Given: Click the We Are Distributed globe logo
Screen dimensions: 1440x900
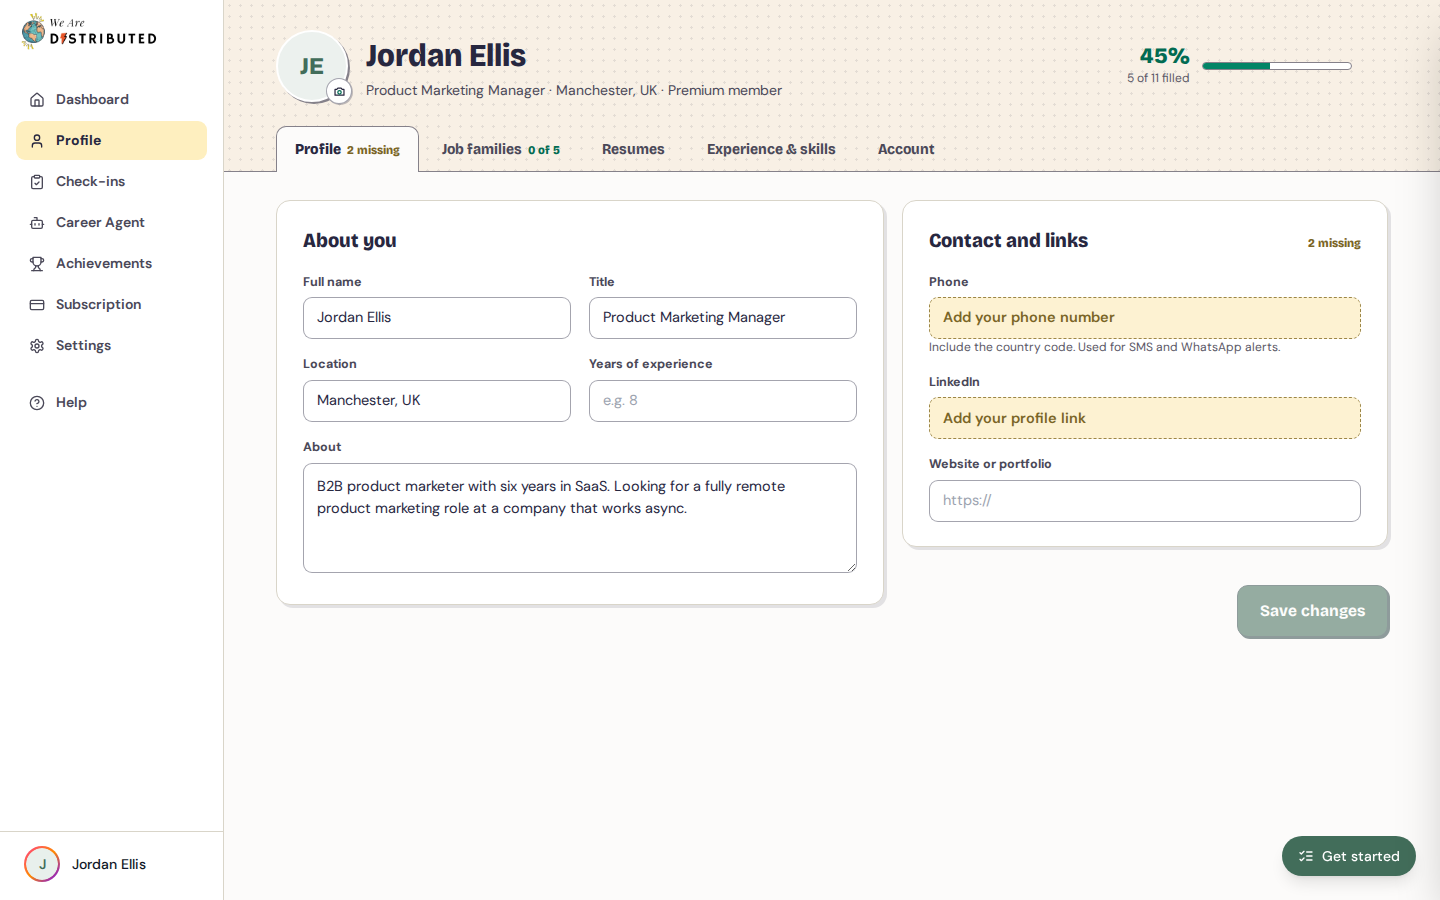Looking at the screenshot, I should click(x=34, y=32).
